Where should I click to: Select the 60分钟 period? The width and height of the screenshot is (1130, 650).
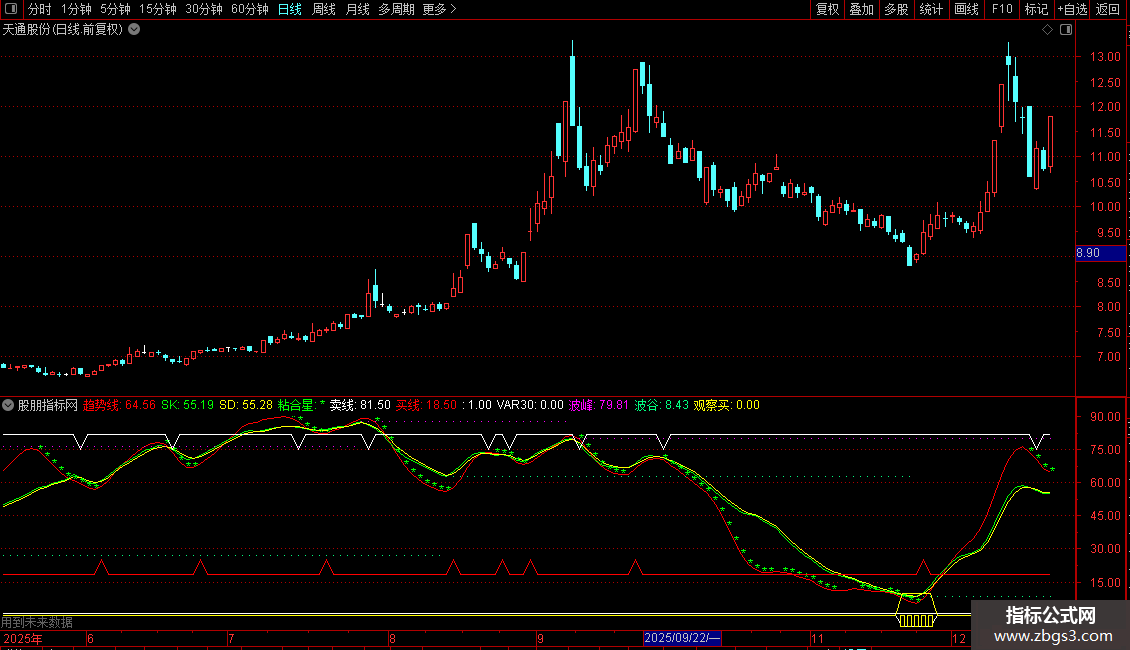tap(250, 9)
